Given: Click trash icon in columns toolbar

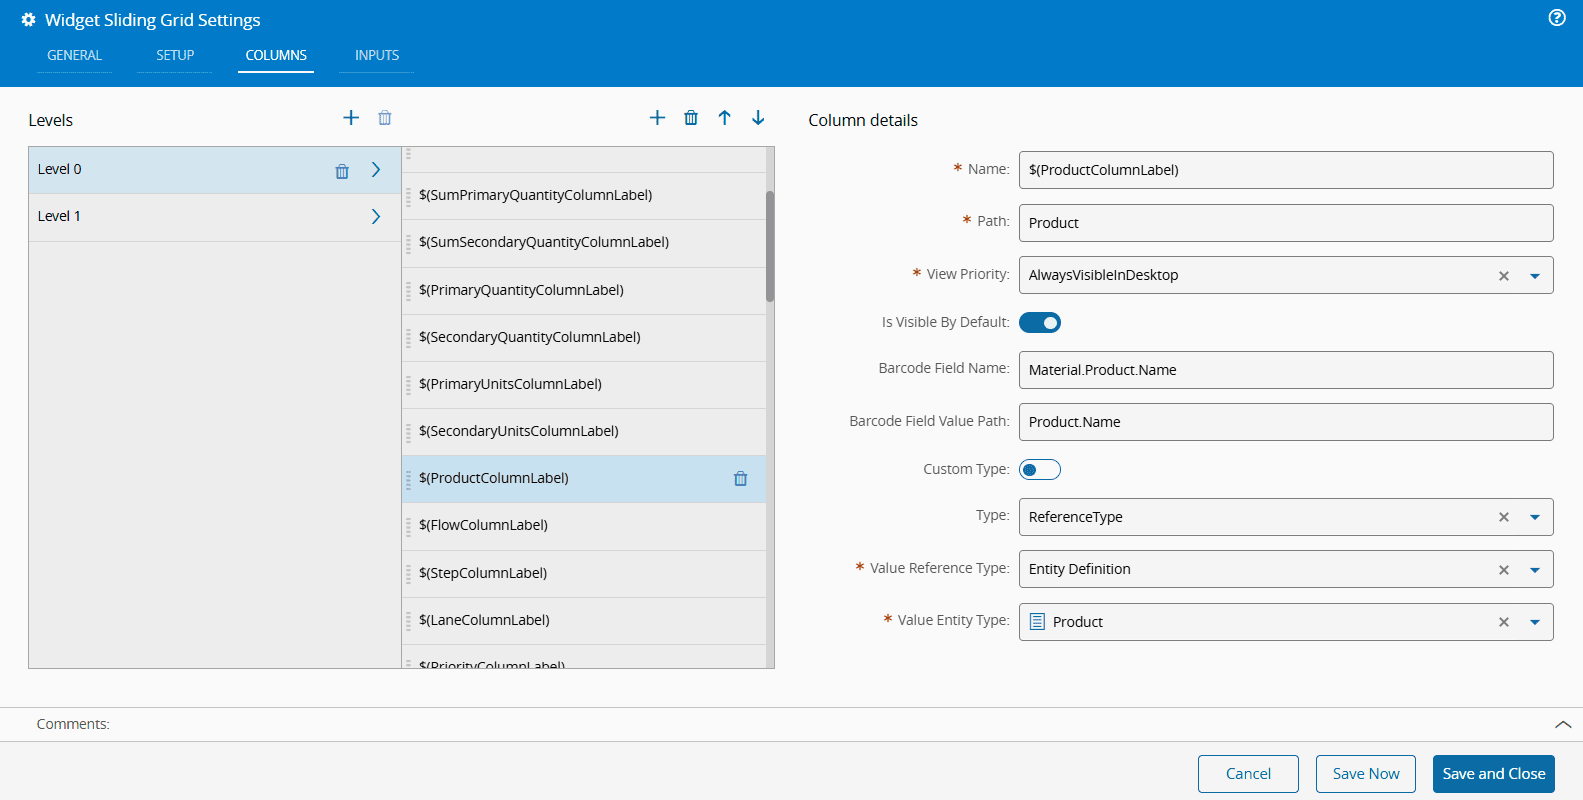Looking at the screenshot, I should (x=691, y=118).
